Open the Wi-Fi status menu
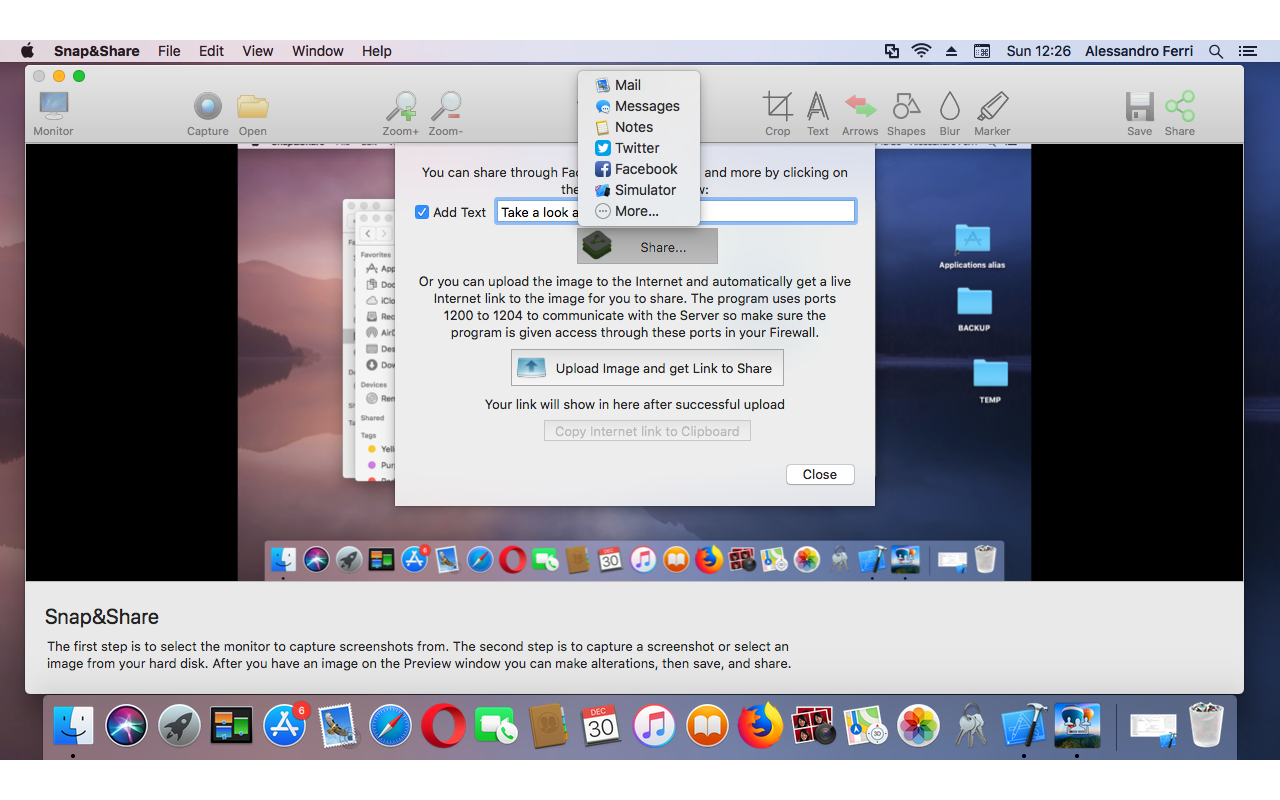 point(921,51)
